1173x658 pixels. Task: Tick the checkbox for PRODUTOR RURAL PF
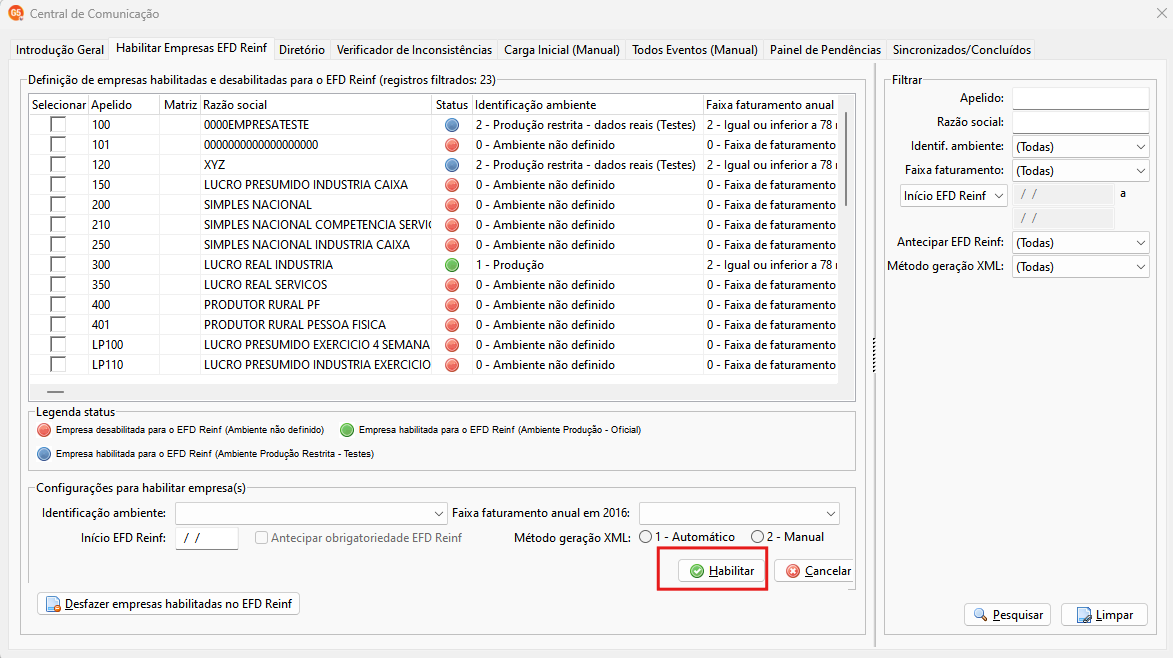pyautogui.click(x=58, y=305)
